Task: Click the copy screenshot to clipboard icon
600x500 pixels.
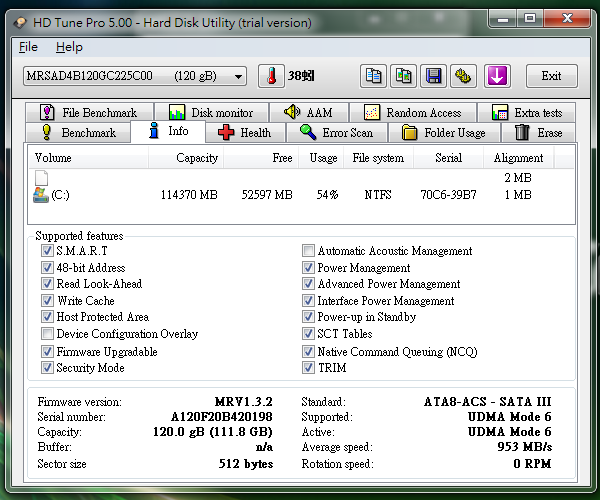Action: [403, 76]
